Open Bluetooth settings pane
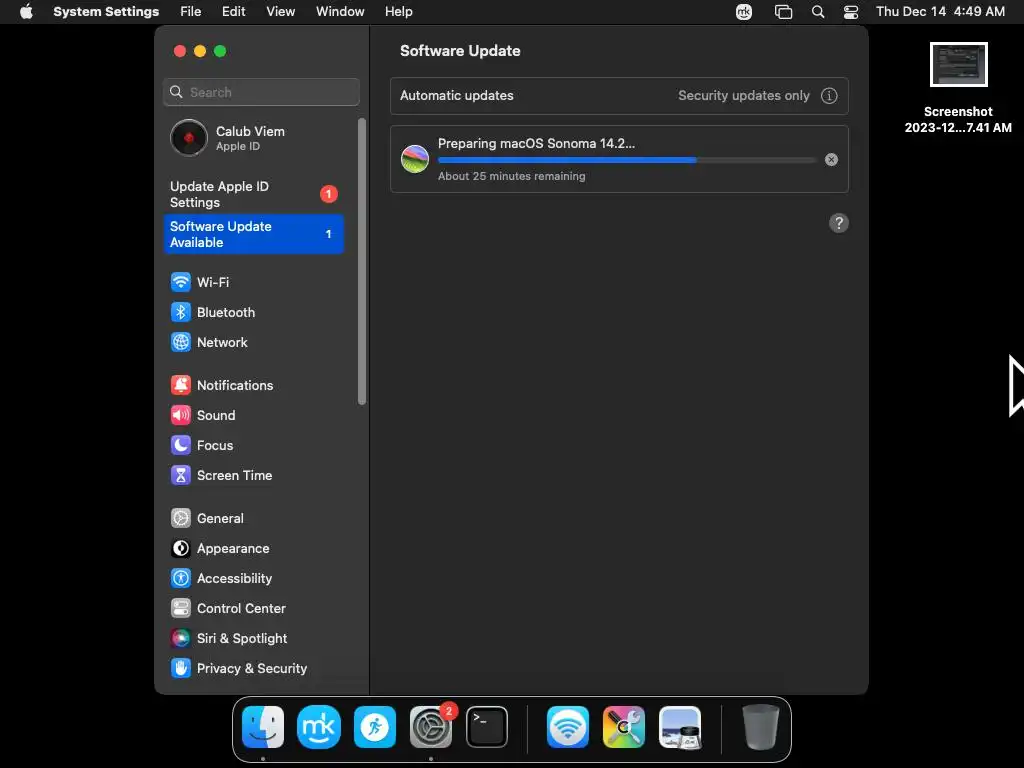Image resolution: width=1024 pixels, height=768 pixels. tap(253, 312)
